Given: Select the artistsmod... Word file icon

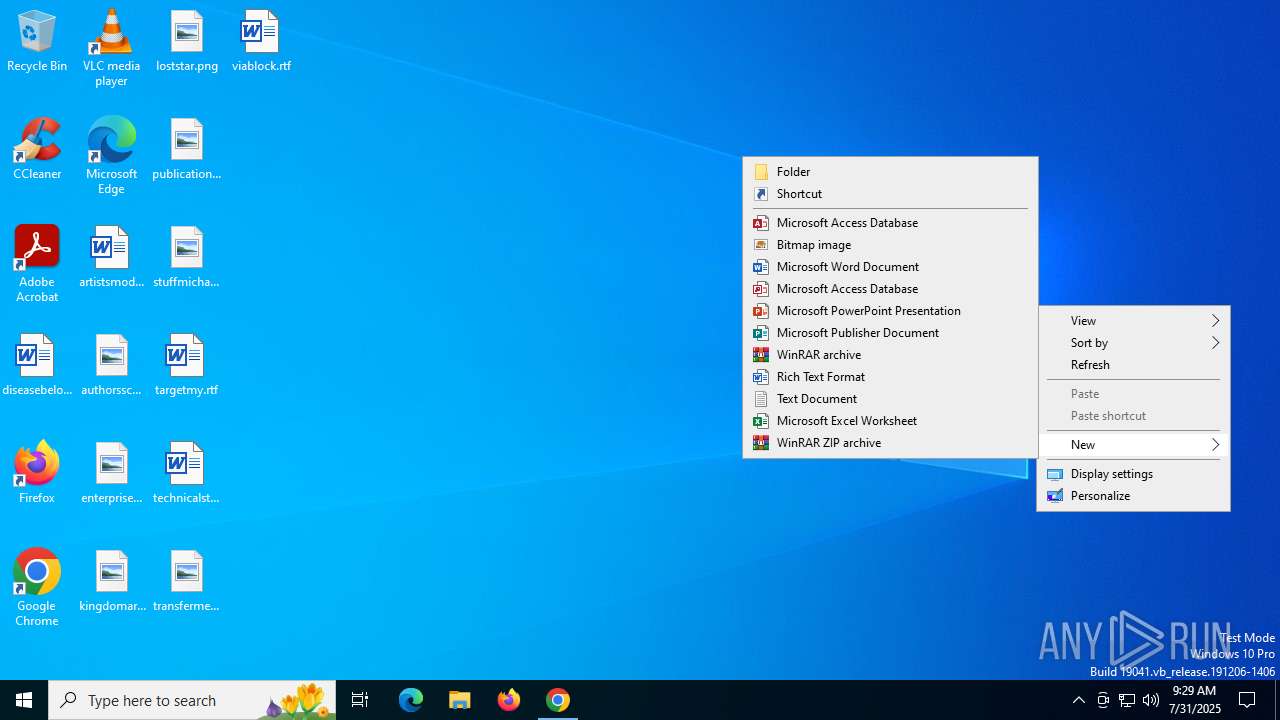Looking at the screenshot, I should pyautogui.click(x=111, y=257).
